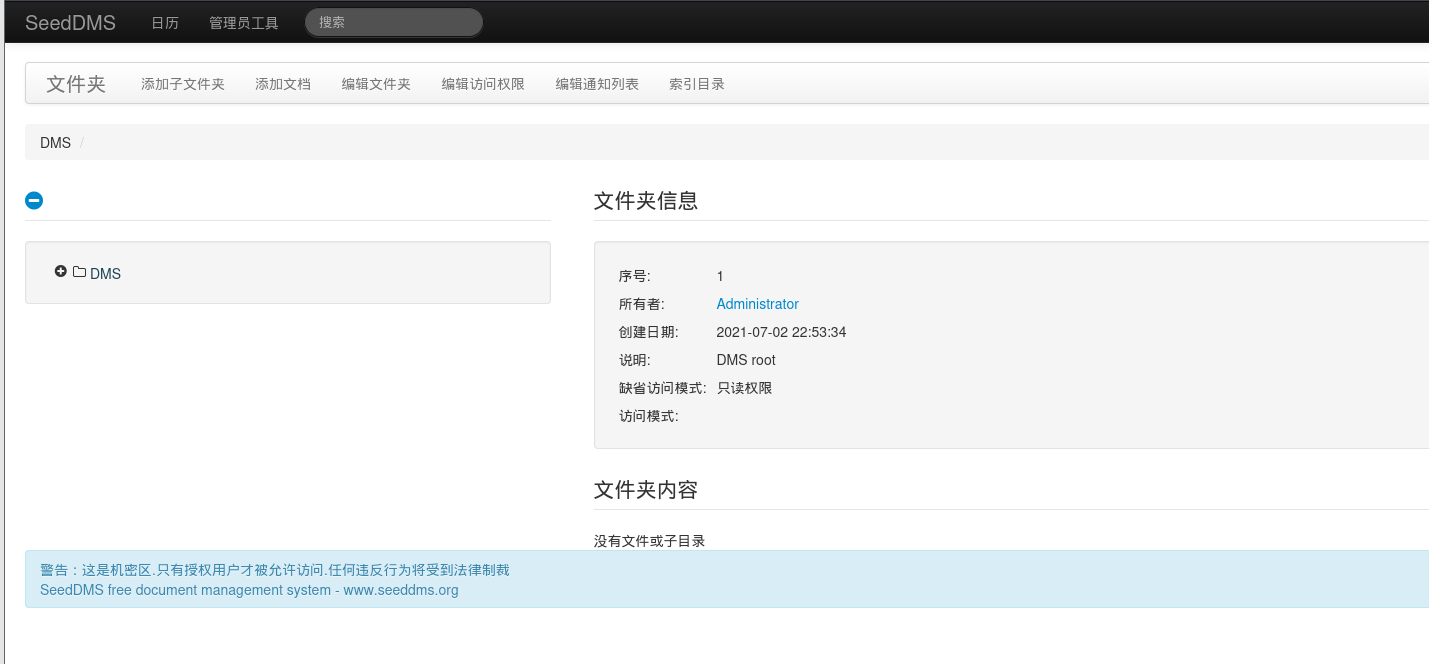Go to SeedDMS home brand link

(x=70, y=22)
